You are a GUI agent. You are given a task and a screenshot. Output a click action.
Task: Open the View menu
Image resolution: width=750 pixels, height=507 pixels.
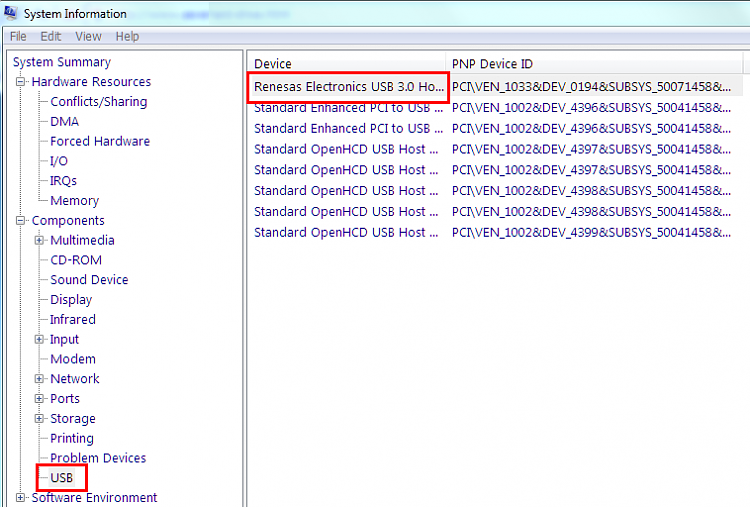tap(88, 36)
